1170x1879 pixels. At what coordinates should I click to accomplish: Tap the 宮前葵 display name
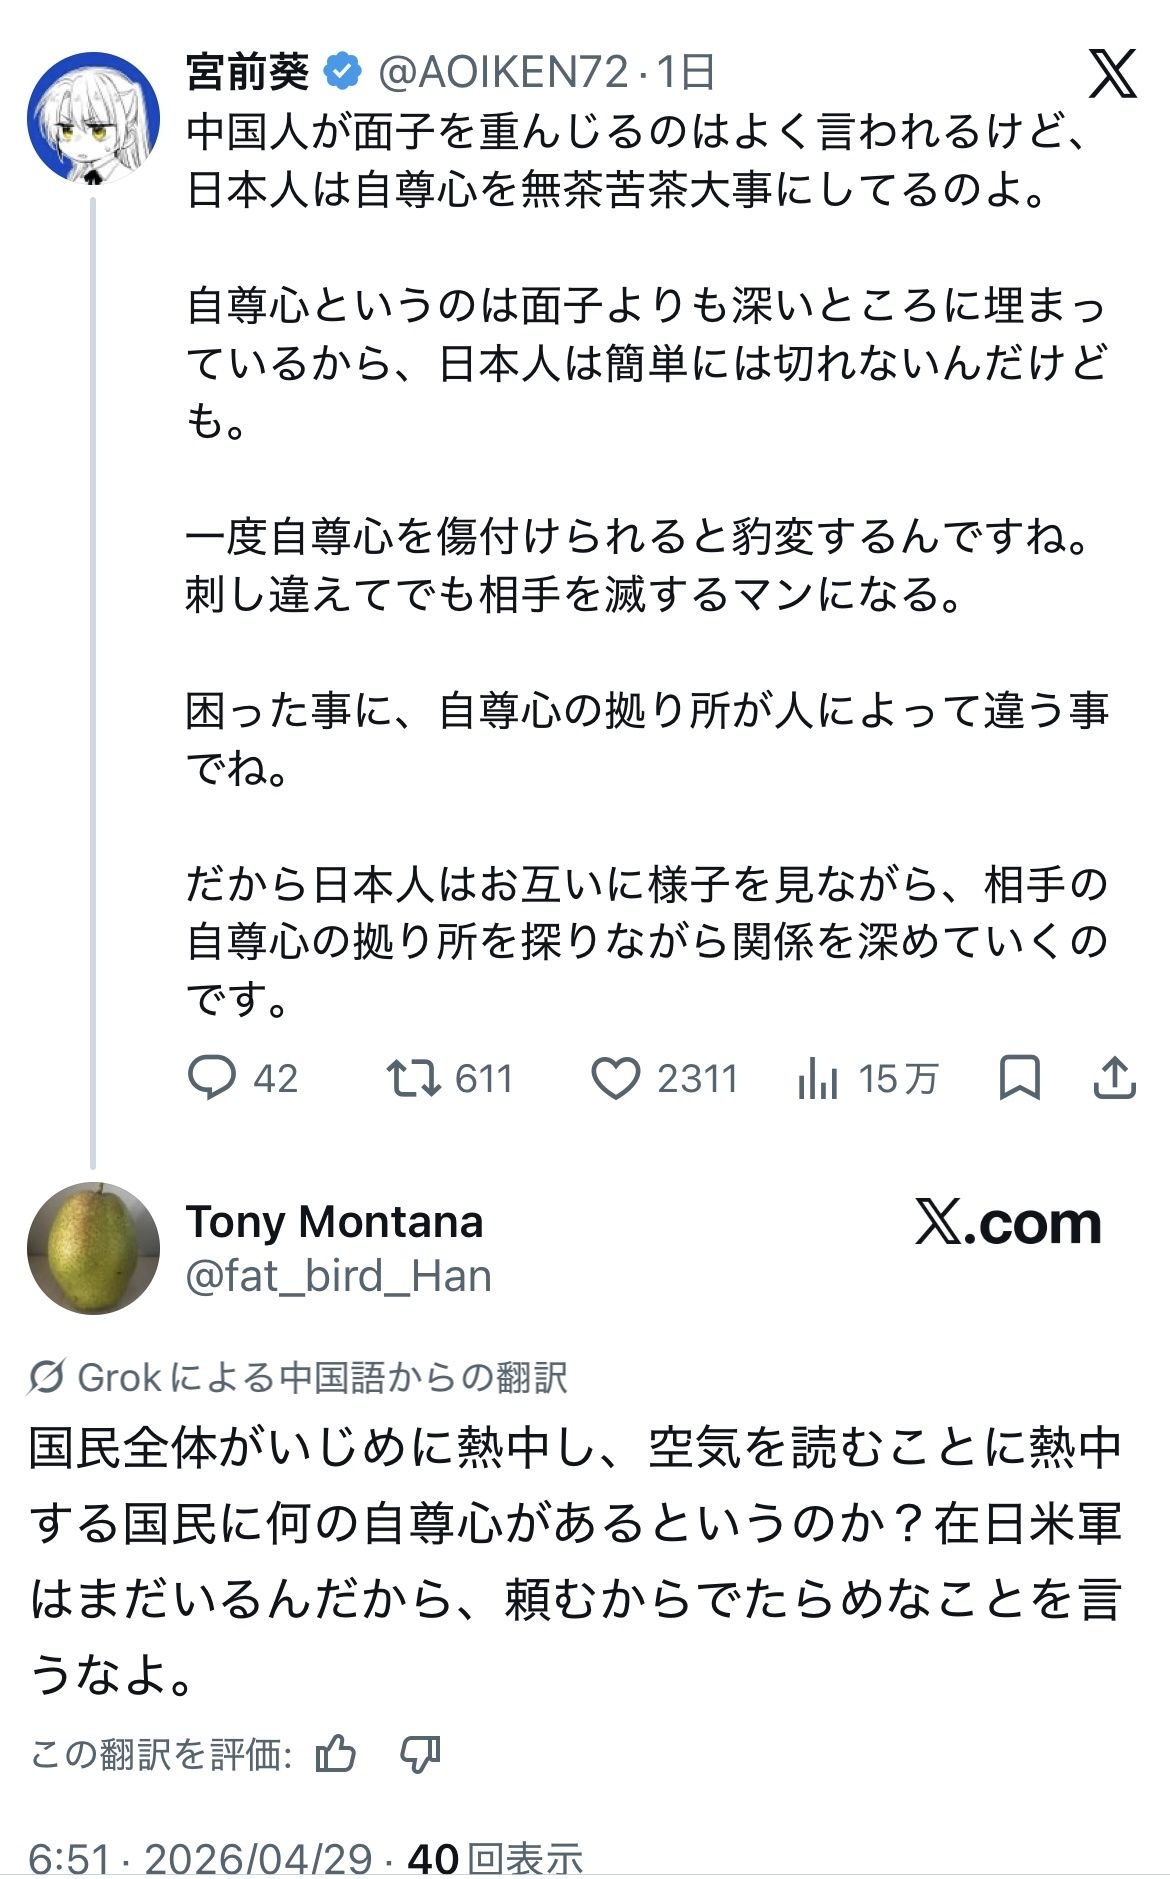247,72
